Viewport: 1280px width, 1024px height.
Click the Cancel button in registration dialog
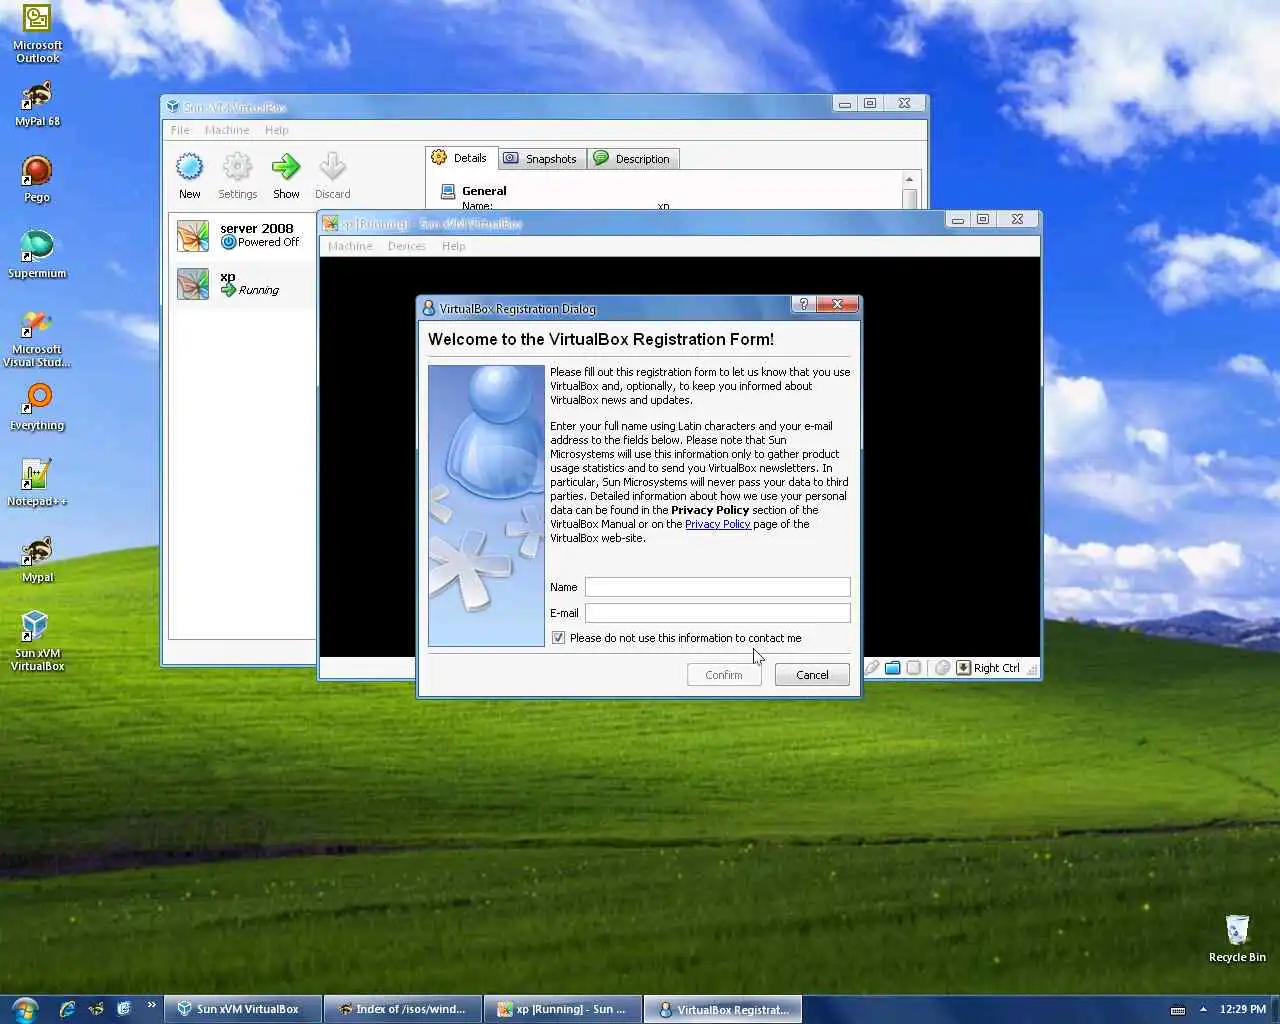(x=812, y=675)
